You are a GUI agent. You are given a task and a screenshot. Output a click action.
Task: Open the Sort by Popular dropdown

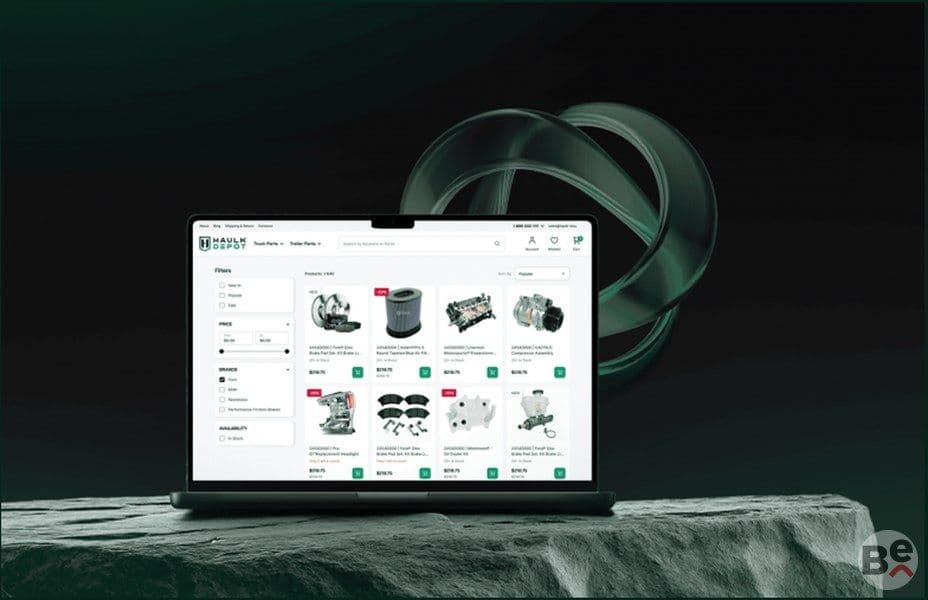pos(542,274)
